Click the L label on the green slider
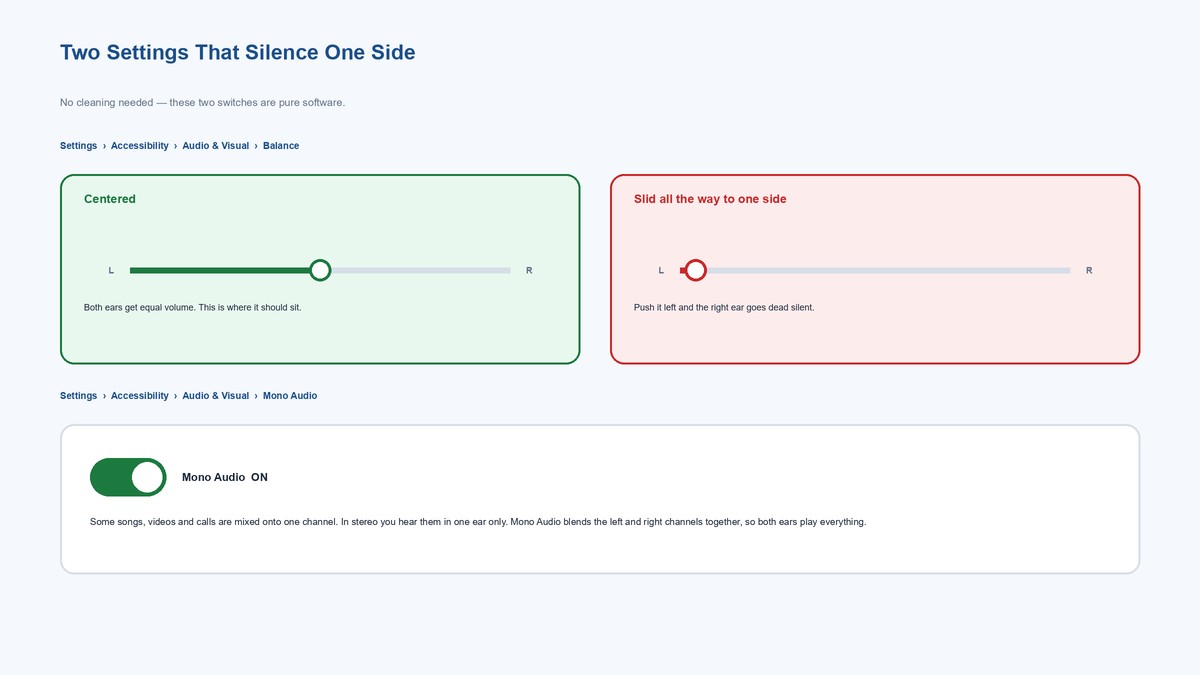1200x675 pixels. click(x=111, y=271)
